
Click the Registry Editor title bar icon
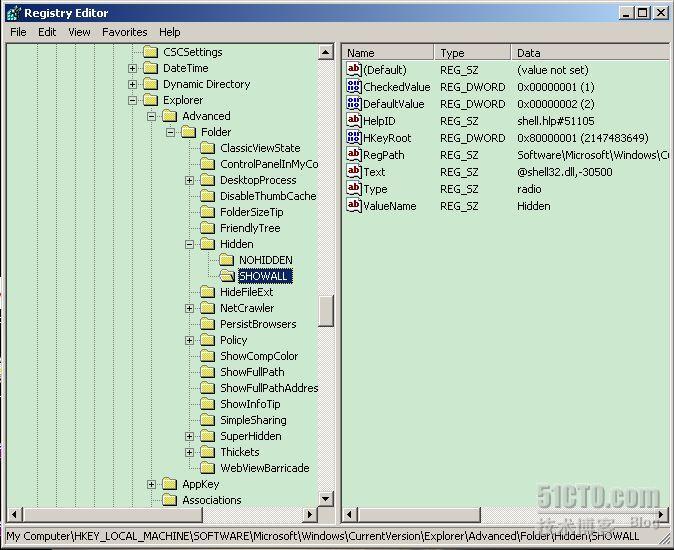(x=14, y=13)
